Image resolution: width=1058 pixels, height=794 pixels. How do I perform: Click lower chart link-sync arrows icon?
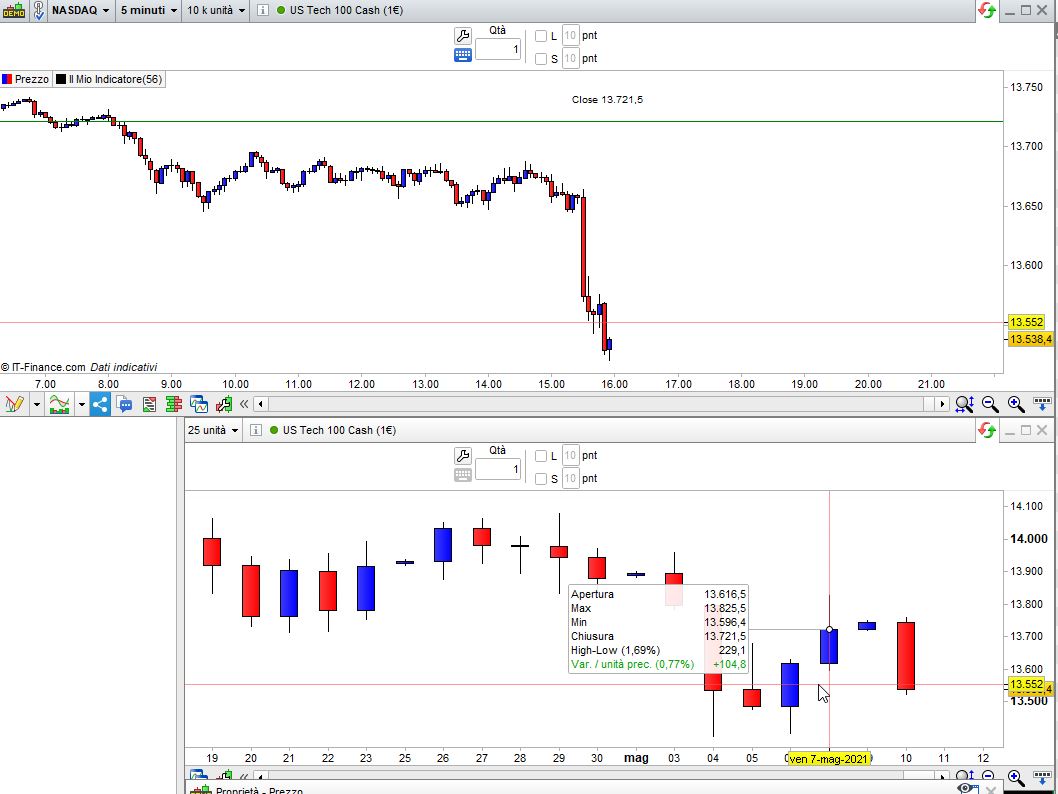click(x=987, y=430)
